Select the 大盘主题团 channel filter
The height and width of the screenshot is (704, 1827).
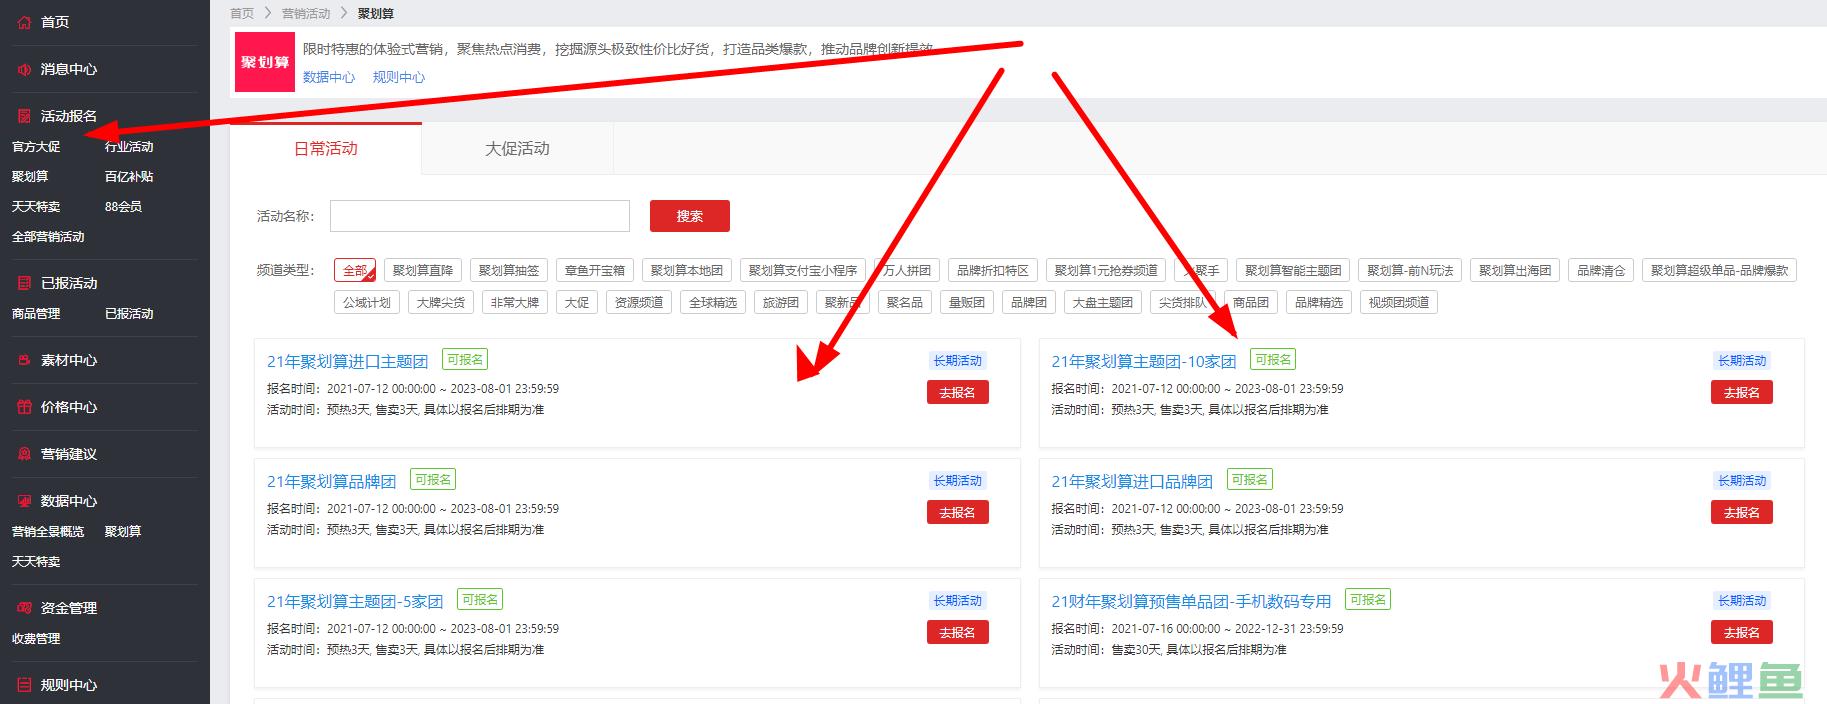[x=1103, y=302]
